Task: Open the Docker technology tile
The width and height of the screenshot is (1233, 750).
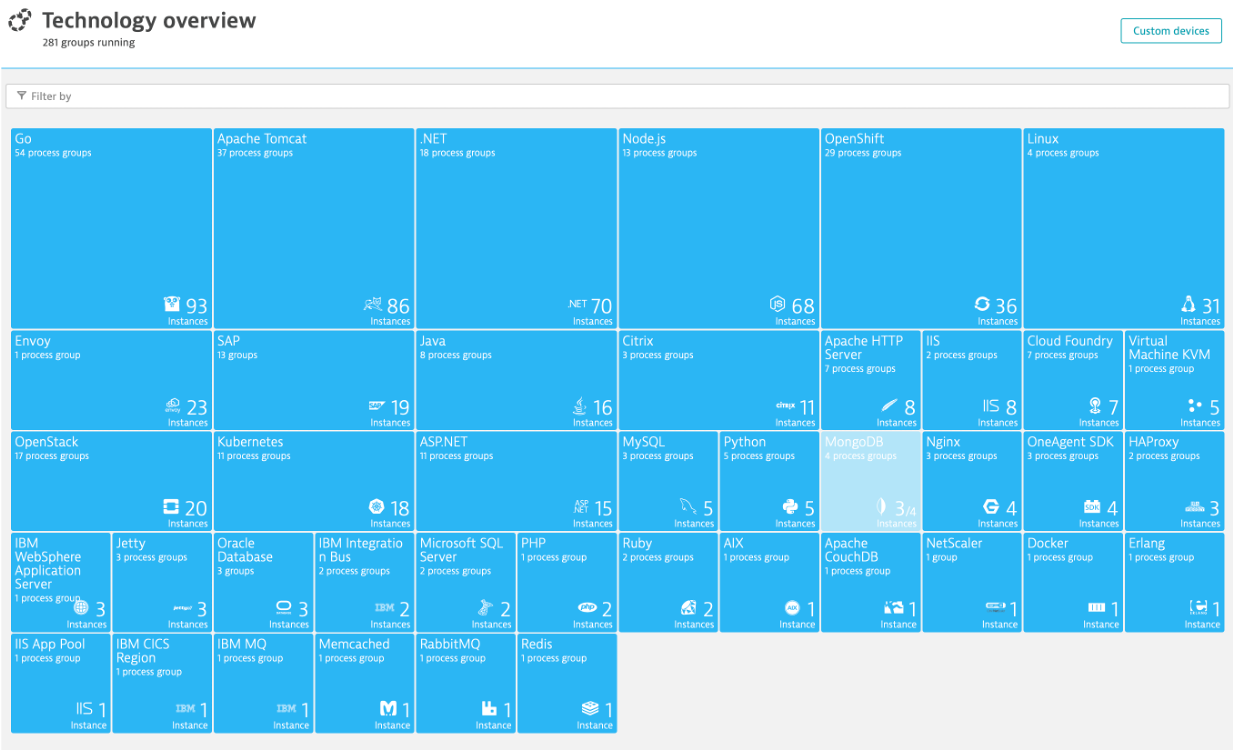Action: coord(1073,582)
